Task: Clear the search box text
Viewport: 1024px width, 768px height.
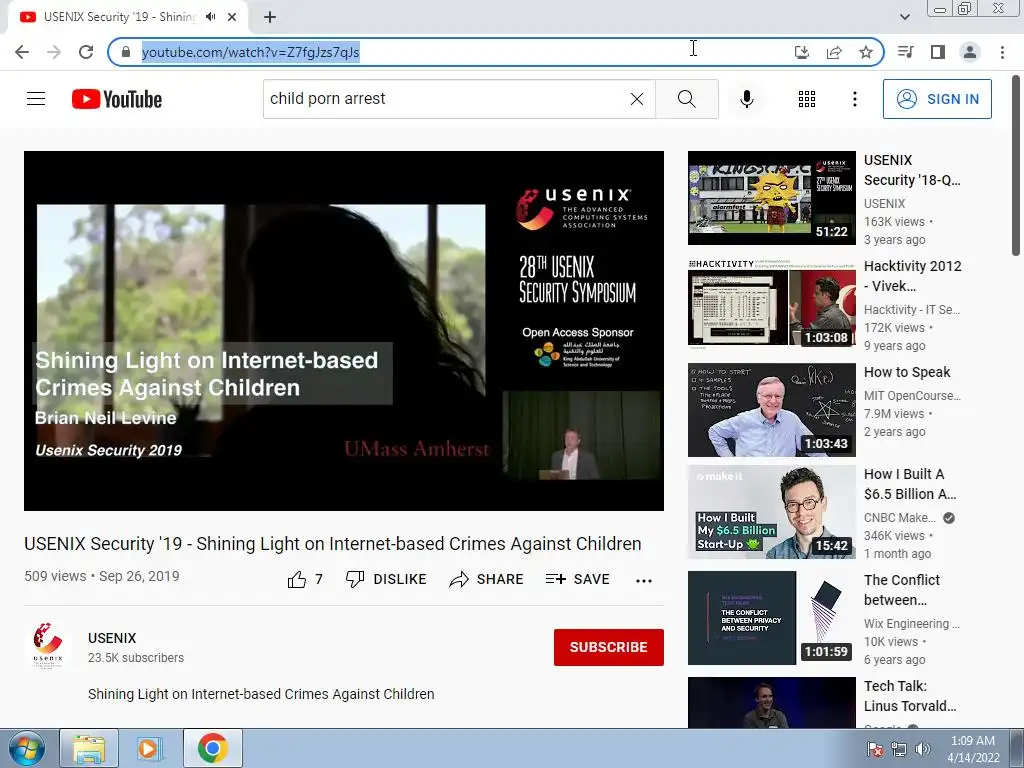Action: click(637, 99)
